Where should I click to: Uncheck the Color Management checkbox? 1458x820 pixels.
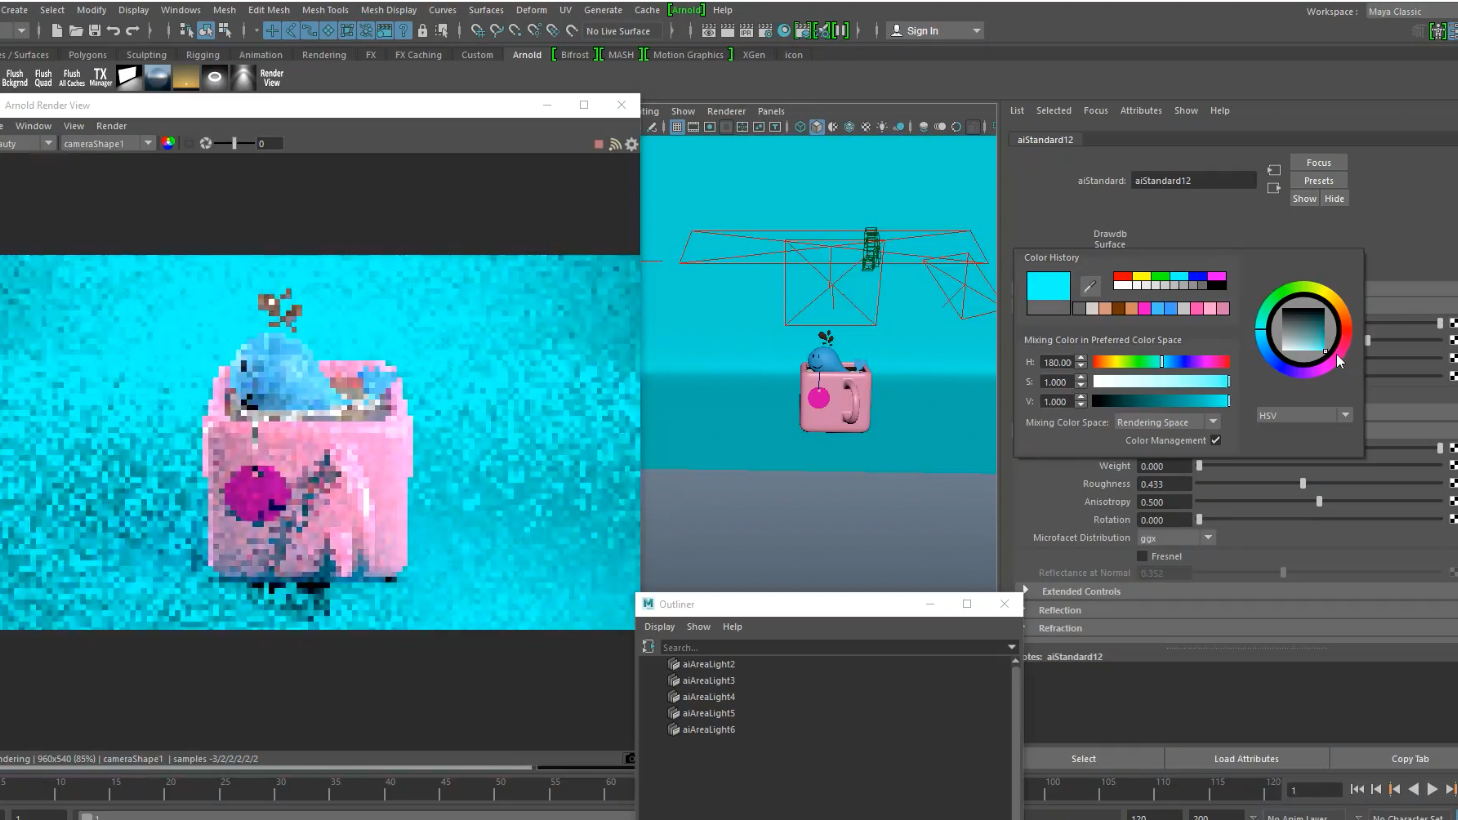[1215, 440]
